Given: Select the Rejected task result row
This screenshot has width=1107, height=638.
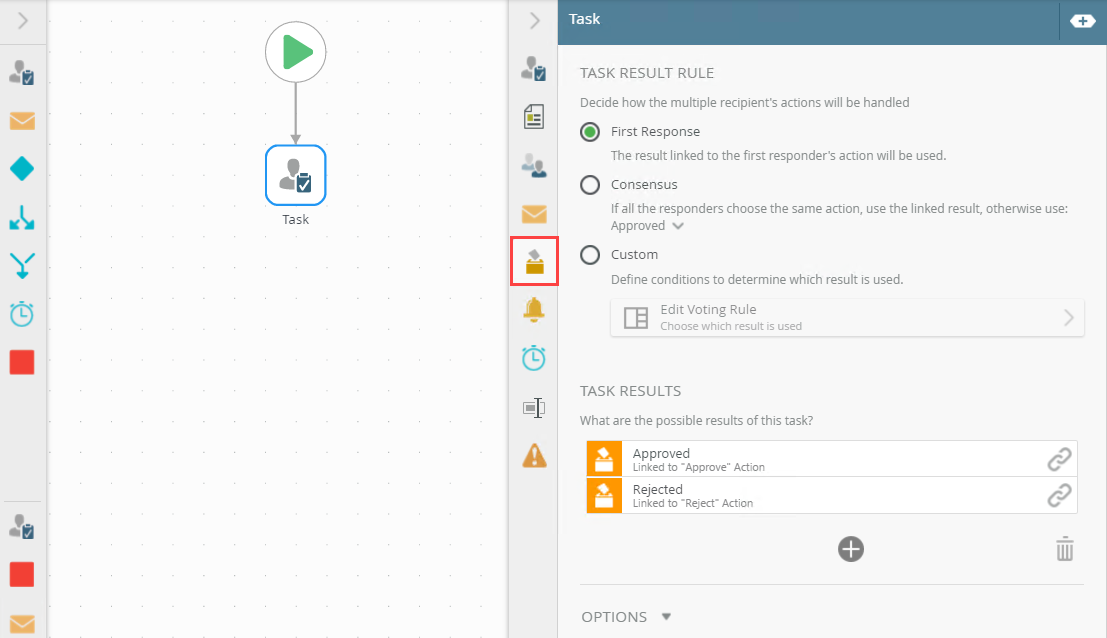Looking at the screenshot, I should coord(832,495).
